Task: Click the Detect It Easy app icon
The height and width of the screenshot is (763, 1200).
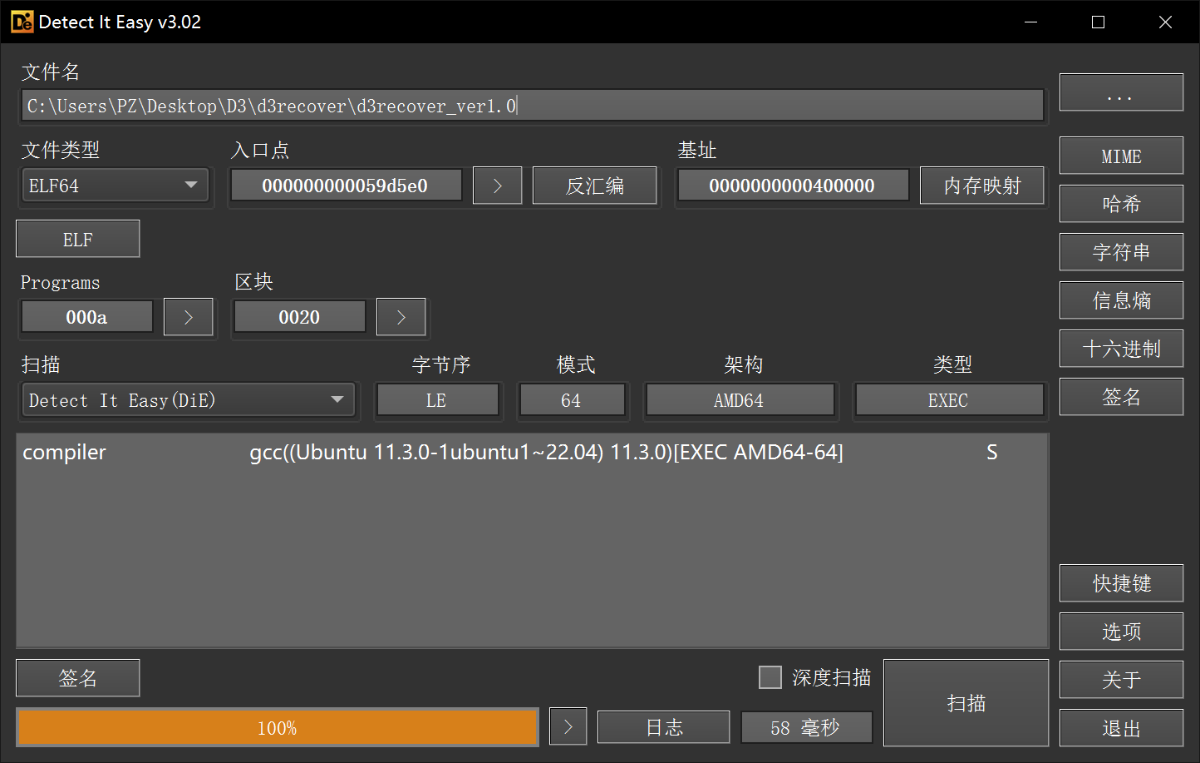Action: tap(22, 21)
